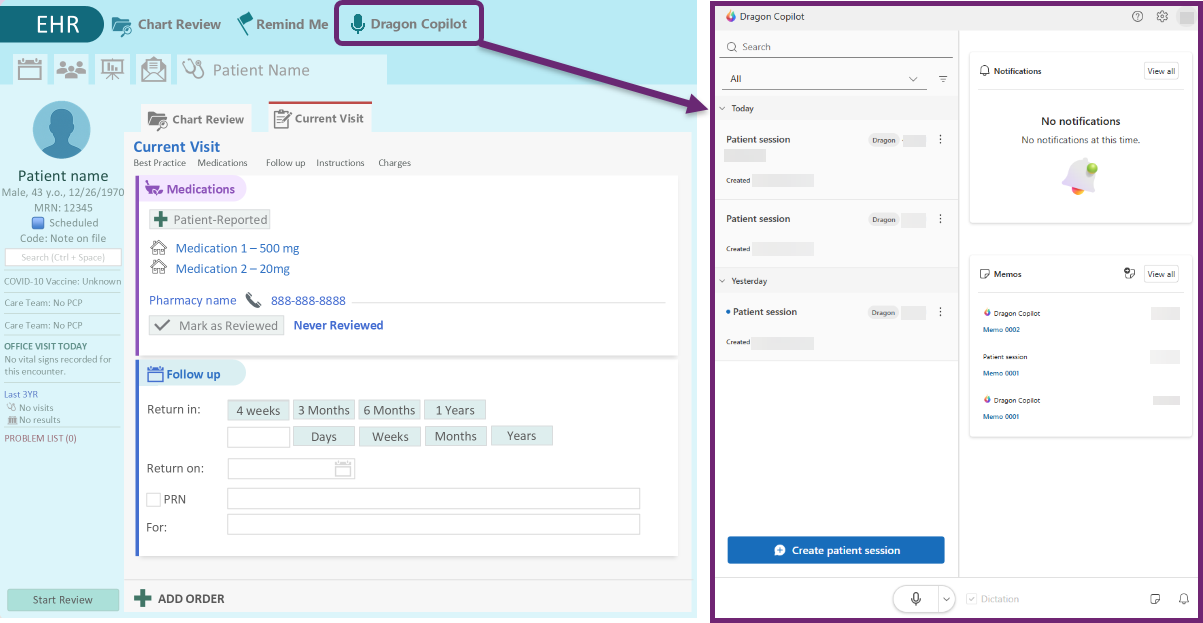Click the calendar icon in the EHR toolbar

point(30,69)
